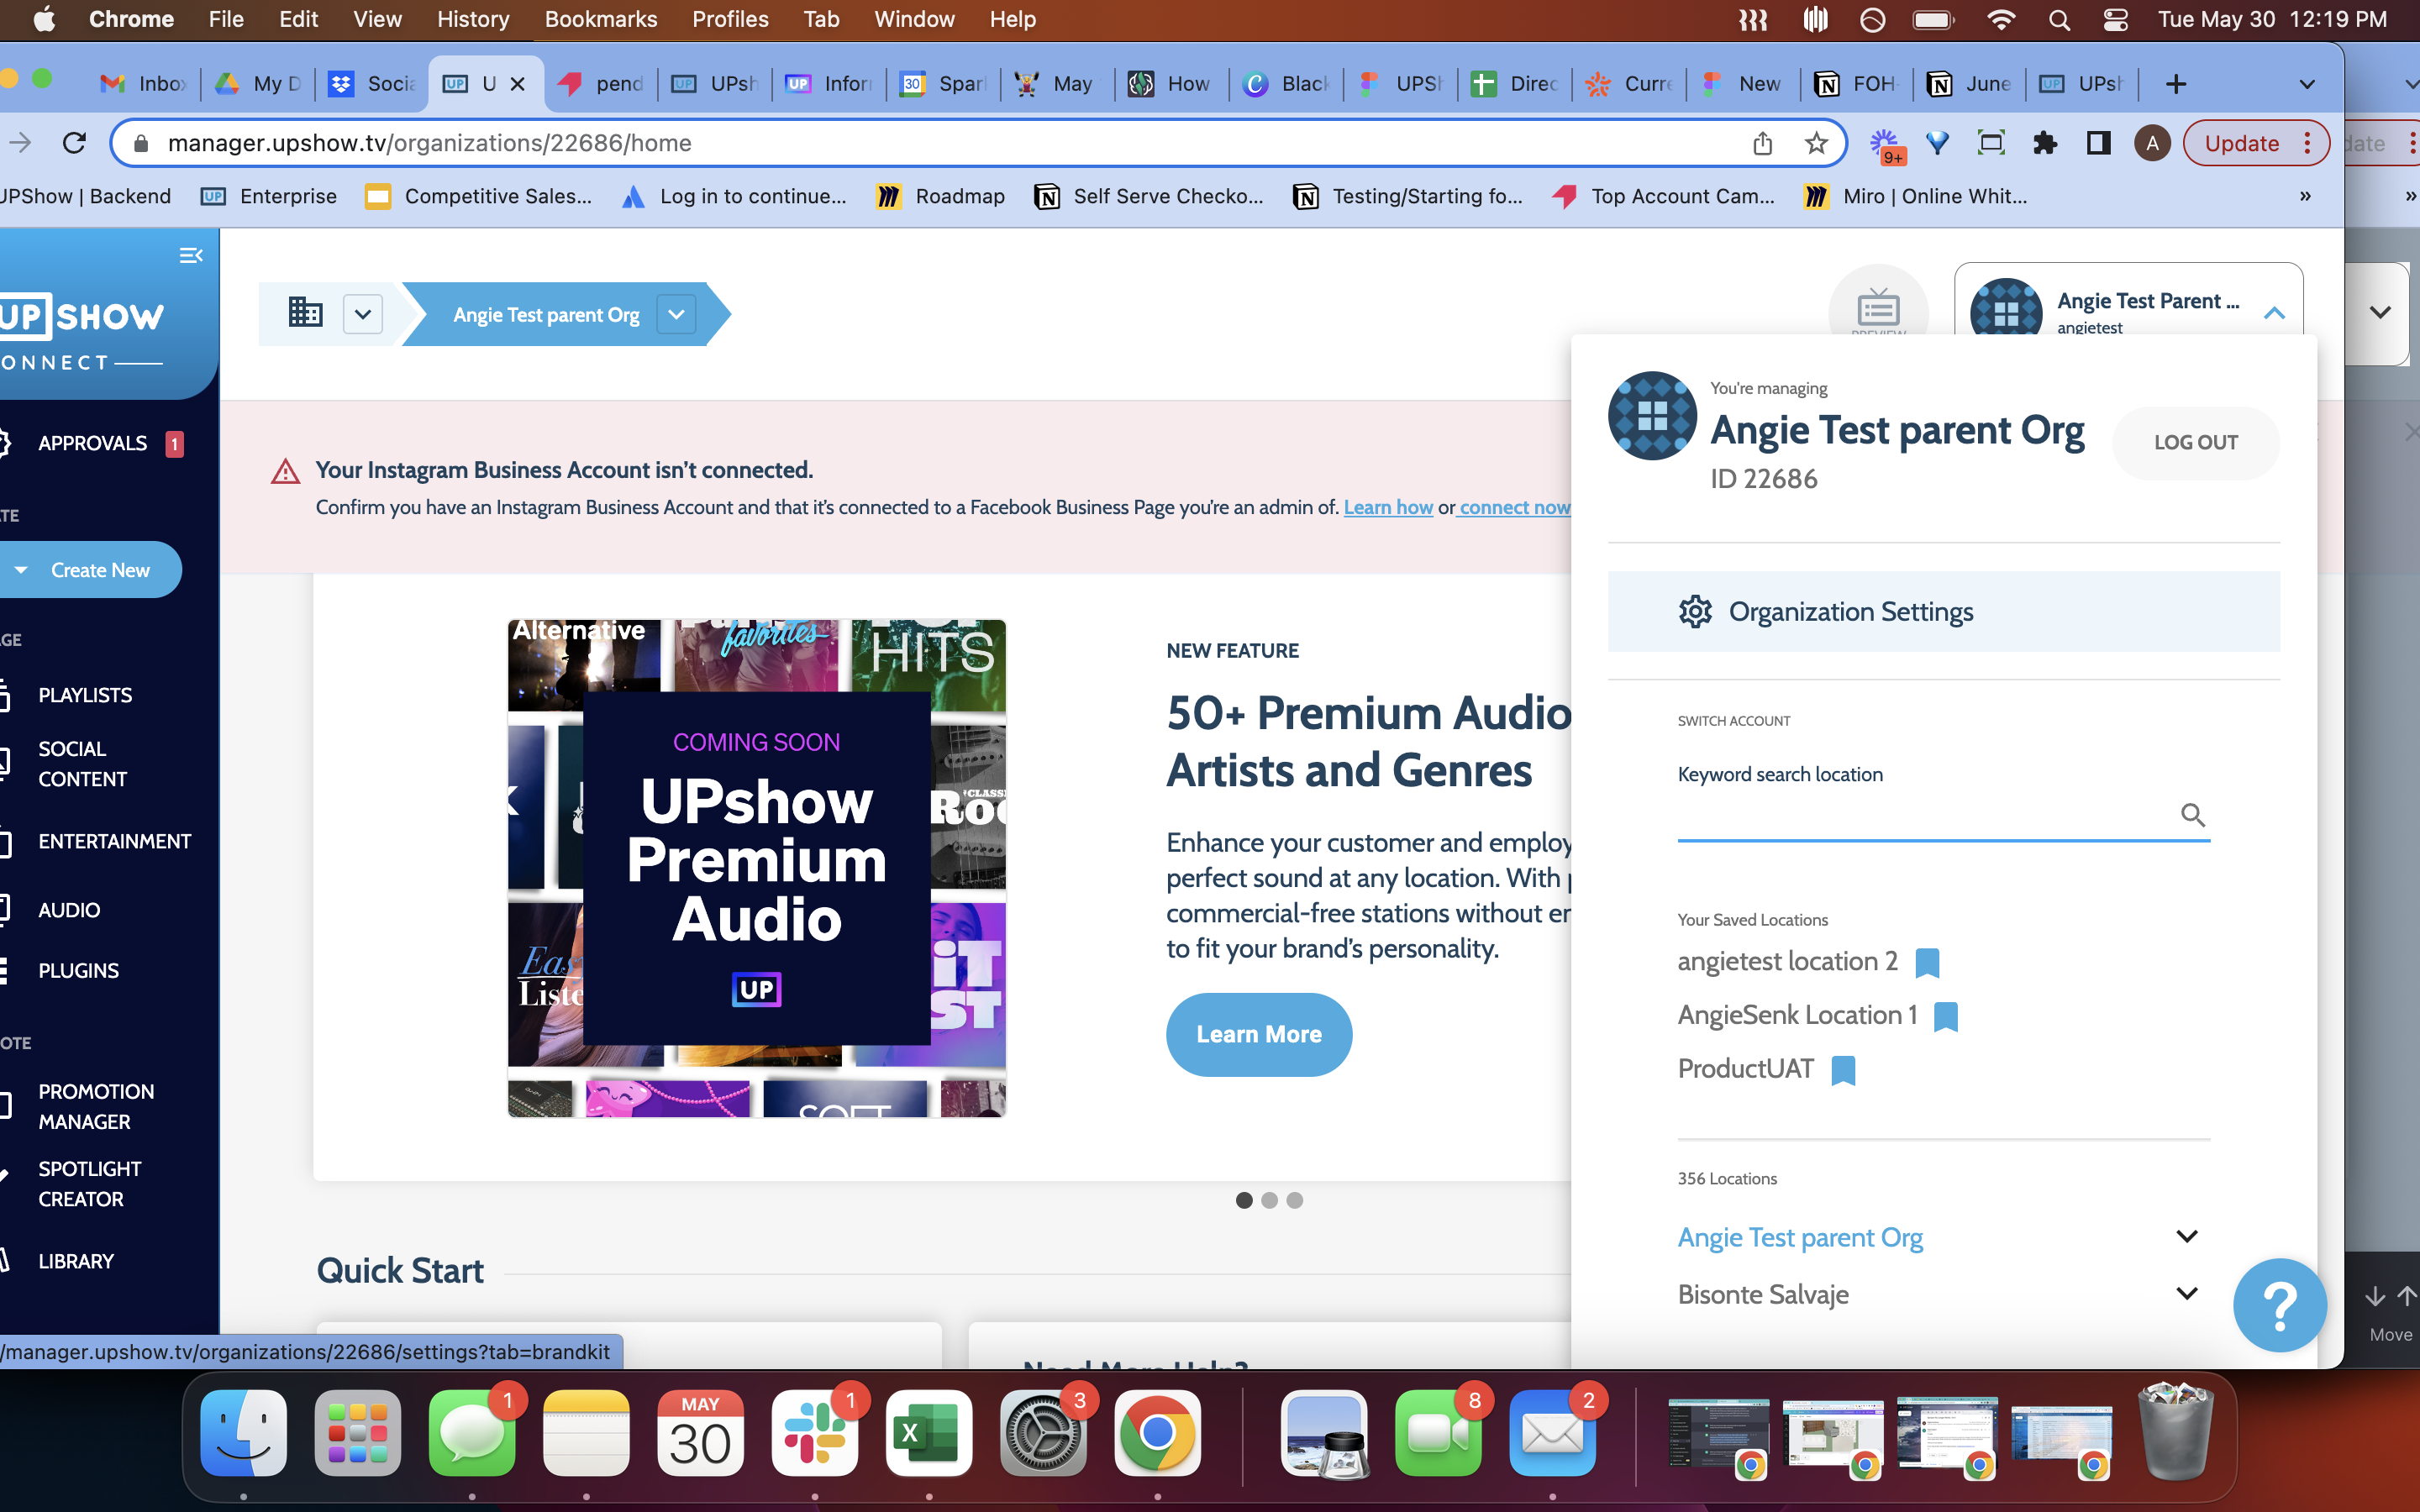This screenshot has width=2420, height=1512.
Task: Select the second carousel dot
Action: pos(1269,1200)
